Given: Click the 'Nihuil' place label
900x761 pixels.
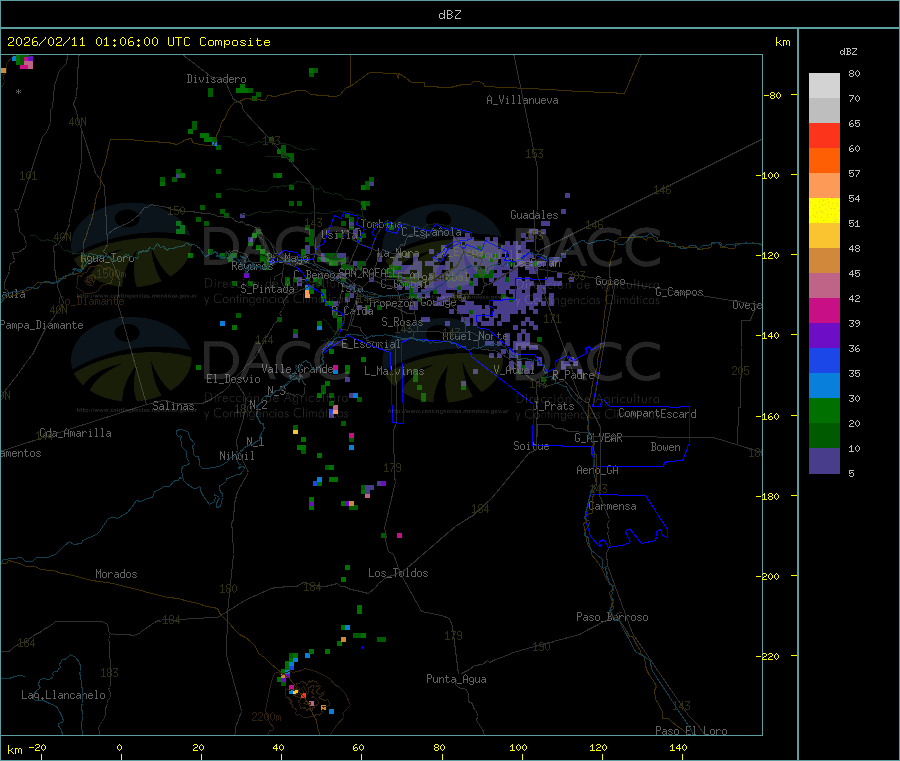Looking at the screenshot, I should [x=237, y=456].
